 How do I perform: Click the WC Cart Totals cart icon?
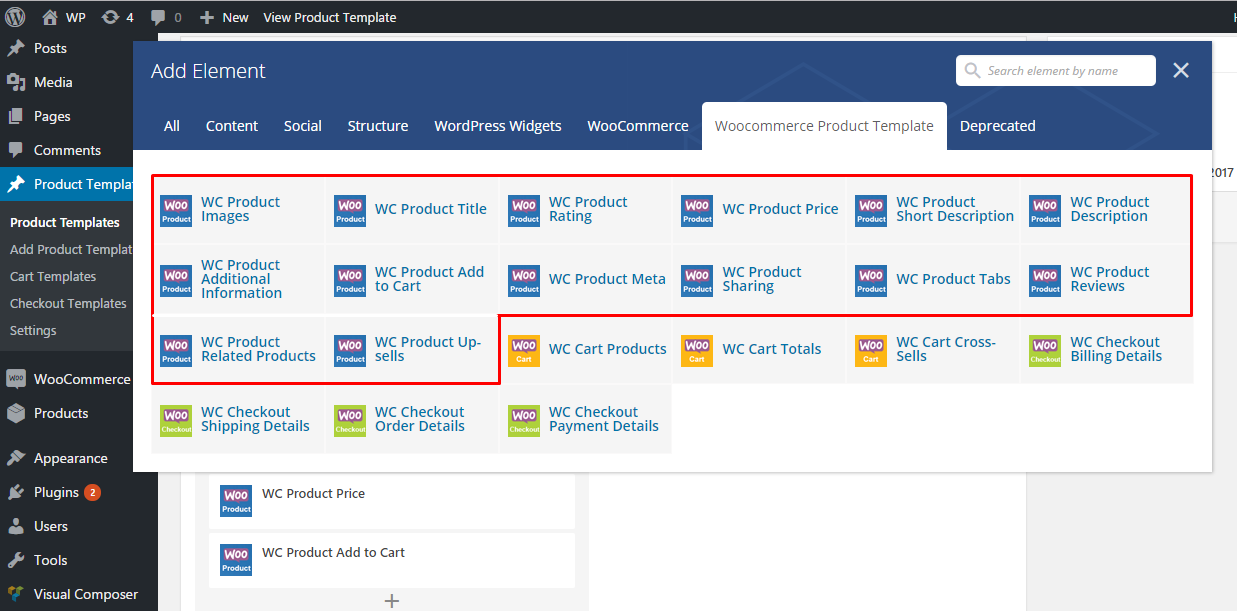tap(697, 350)
